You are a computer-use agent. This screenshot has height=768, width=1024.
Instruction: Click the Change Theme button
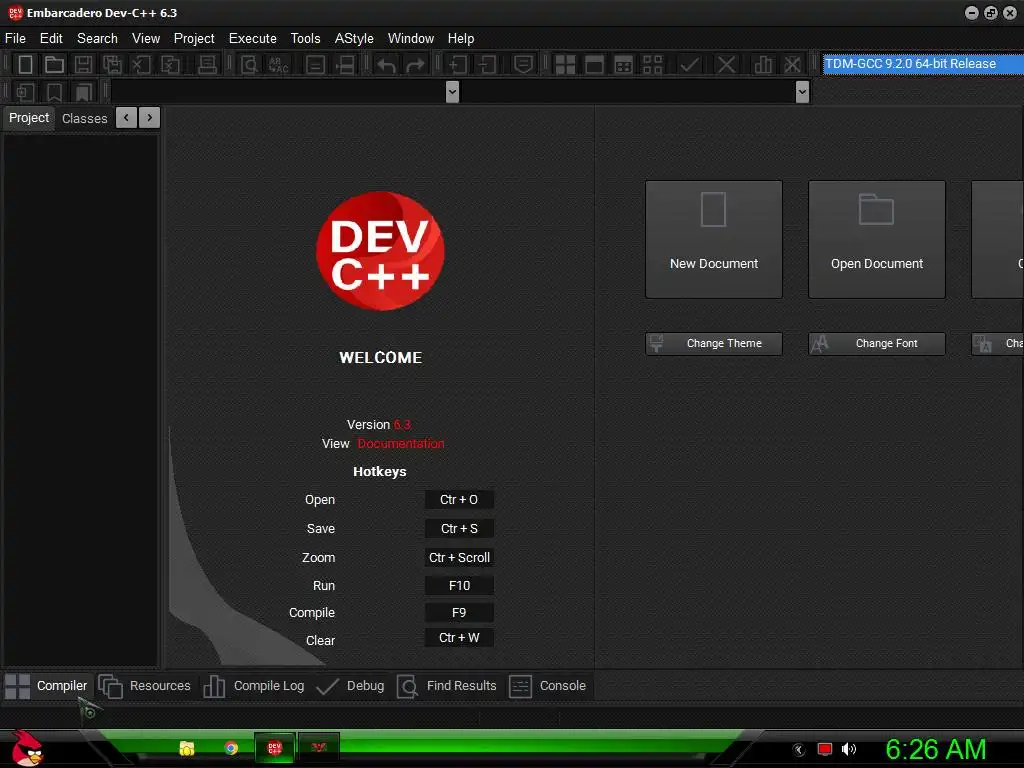pos(714,344)
